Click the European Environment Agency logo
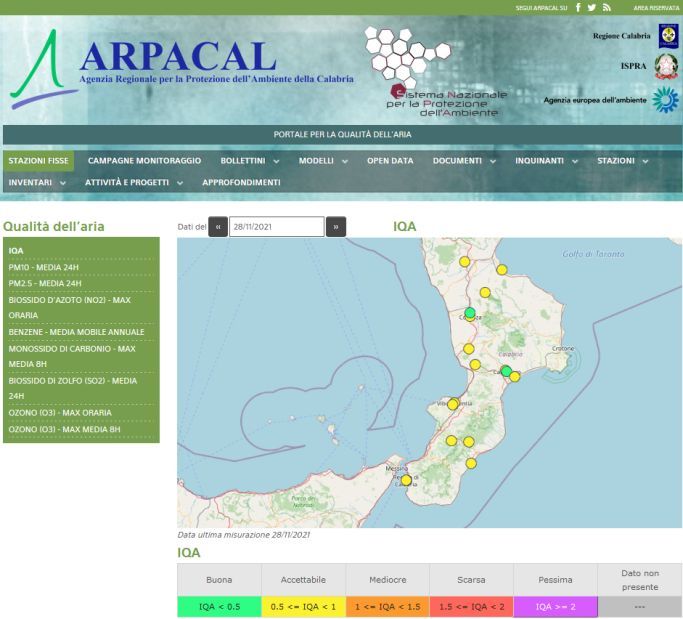683x619 pixels. [665, 99]
